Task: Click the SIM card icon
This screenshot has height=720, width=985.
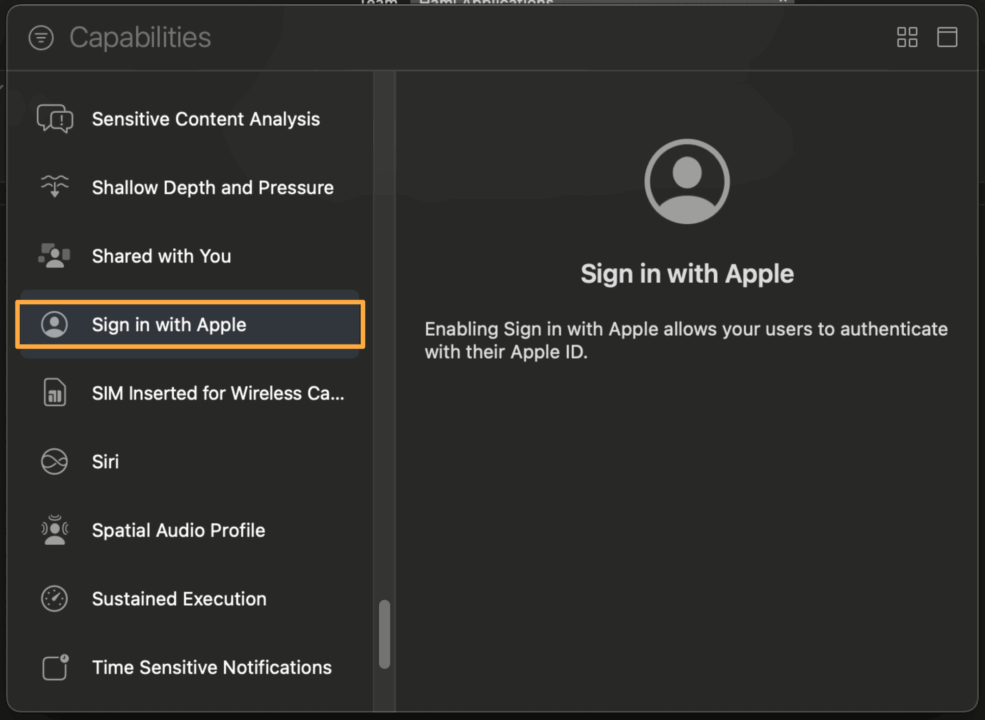Action: pos(55,393)
